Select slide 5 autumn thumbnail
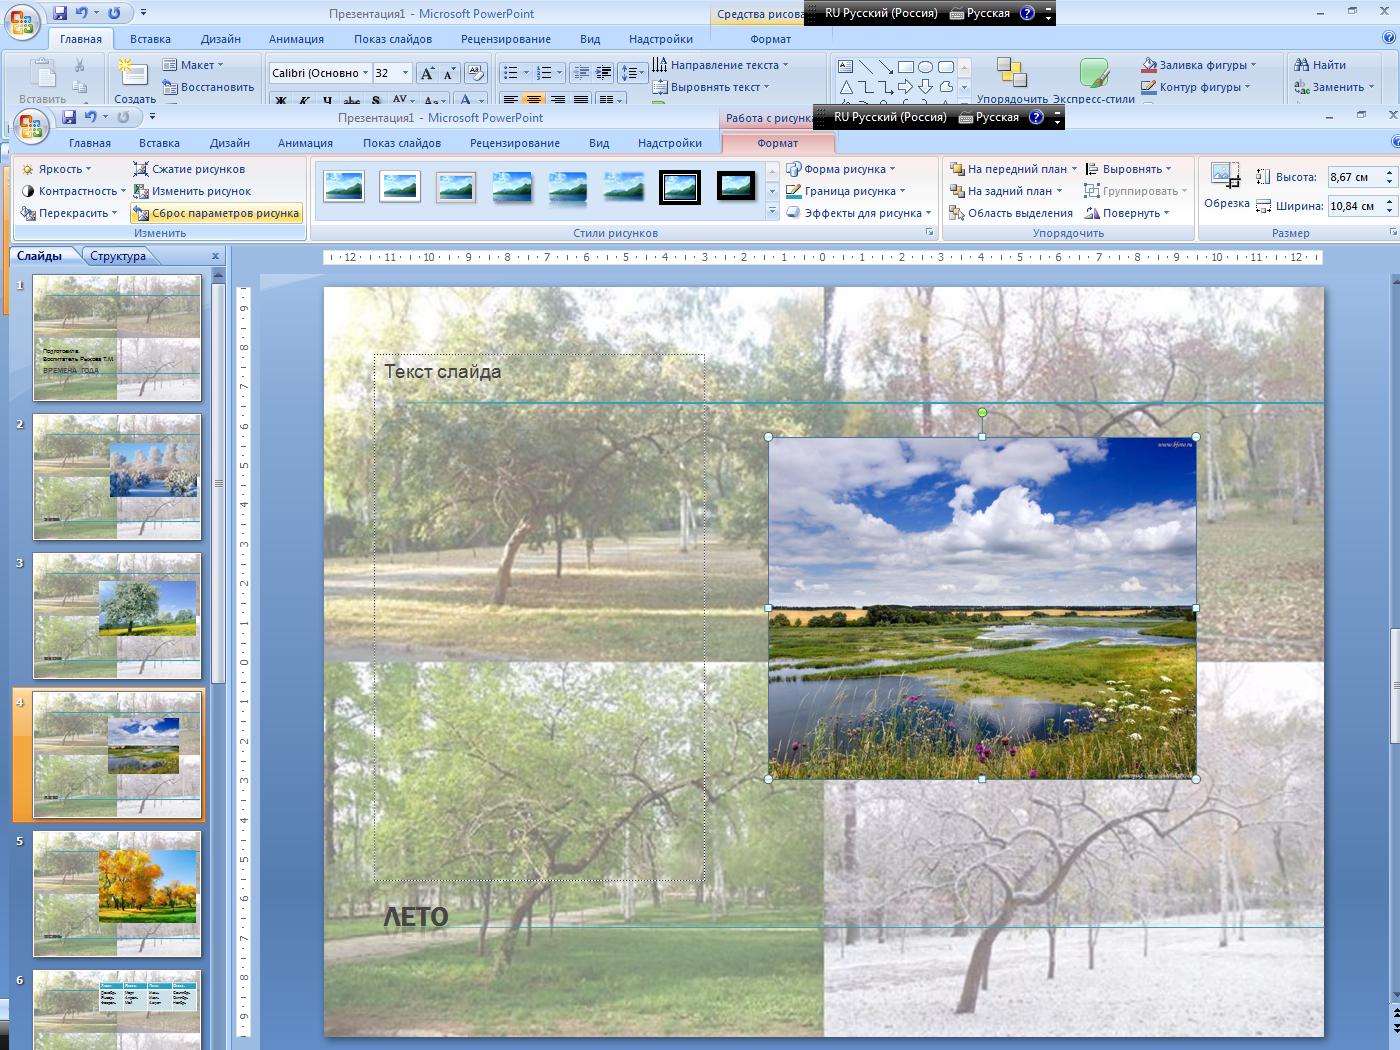This screenshot has width=1400, height=1050. pos(117,894)
